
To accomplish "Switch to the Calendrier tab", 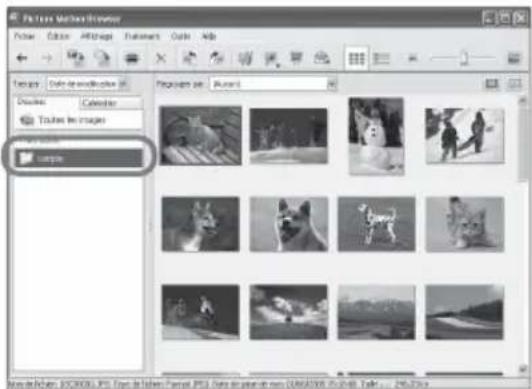I will click(x=111, y=103).
